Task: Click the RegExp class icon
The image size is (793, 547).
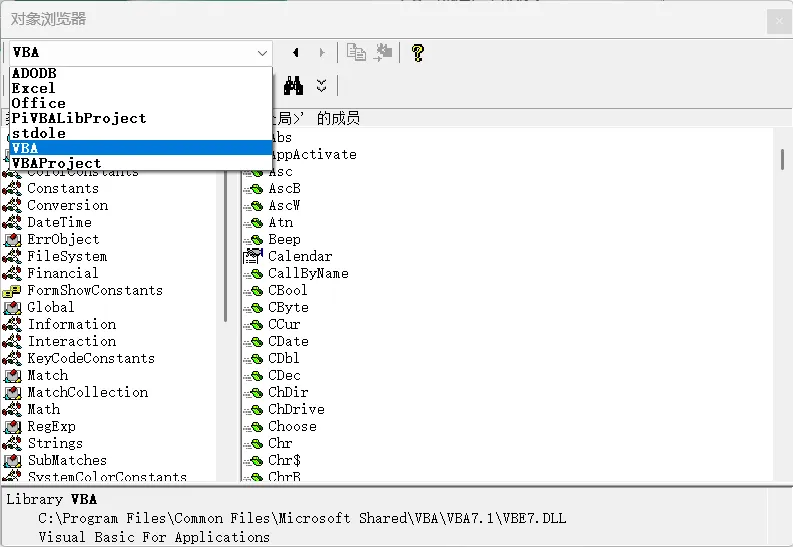Action: (x=12, y=427)
